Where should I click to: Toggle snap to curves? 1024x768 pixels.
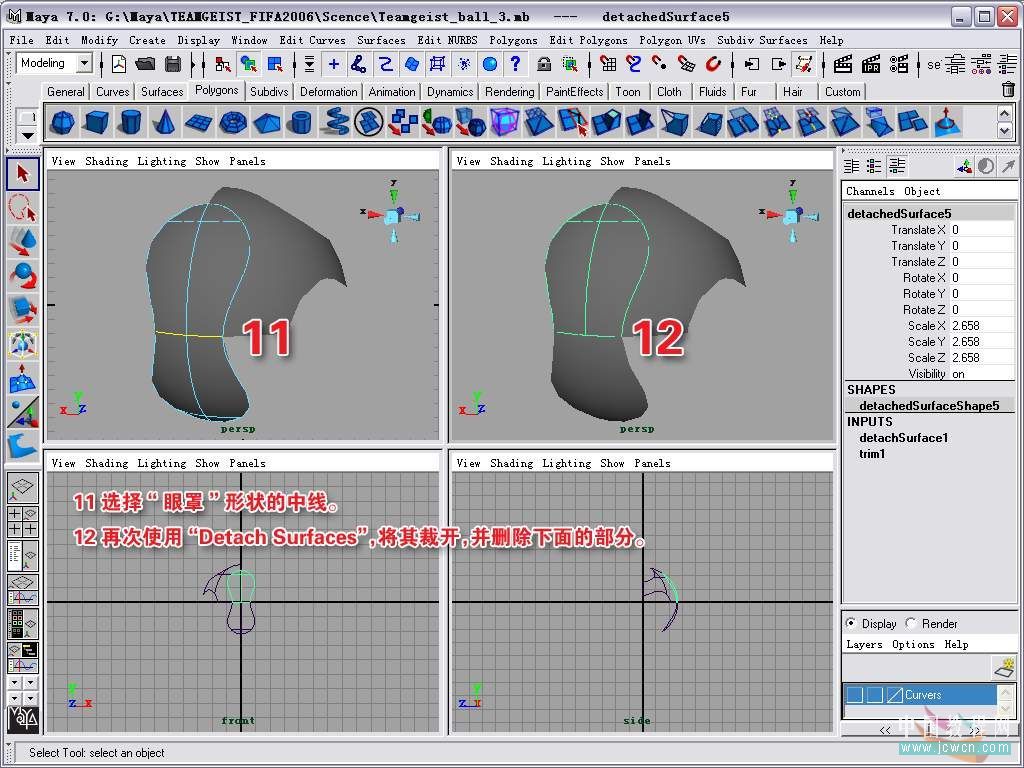tap(633, 64)
